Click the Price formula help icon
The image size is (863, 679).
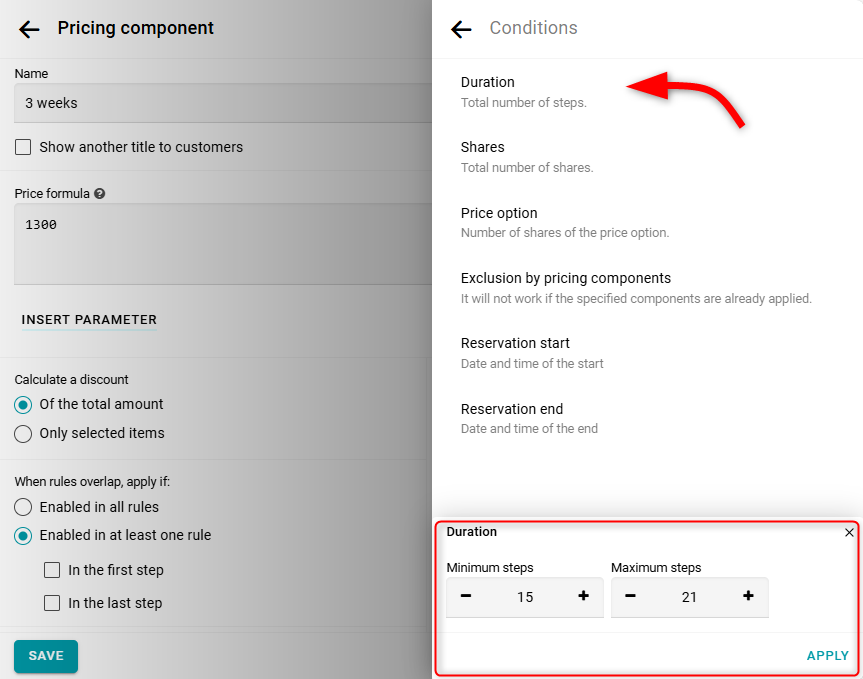pyautogui.click(x=100, y=194)
